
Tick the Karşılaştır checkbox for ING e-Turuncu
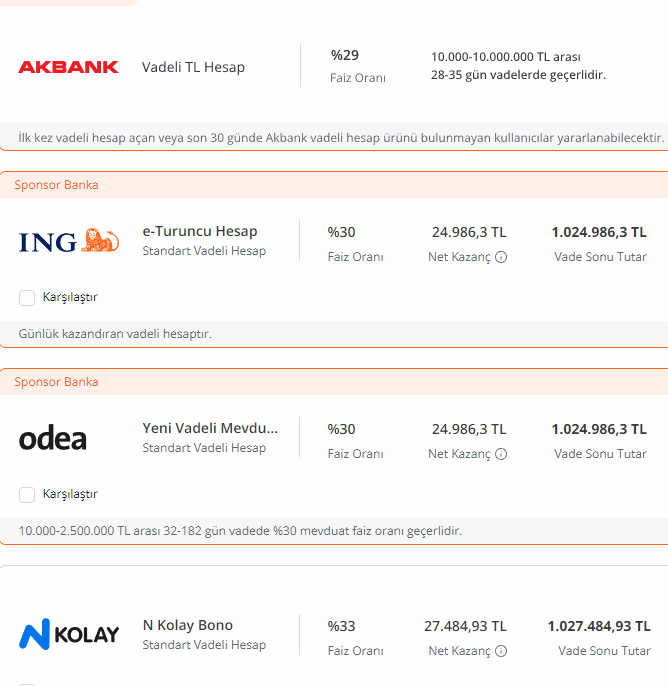click(27, 297)
